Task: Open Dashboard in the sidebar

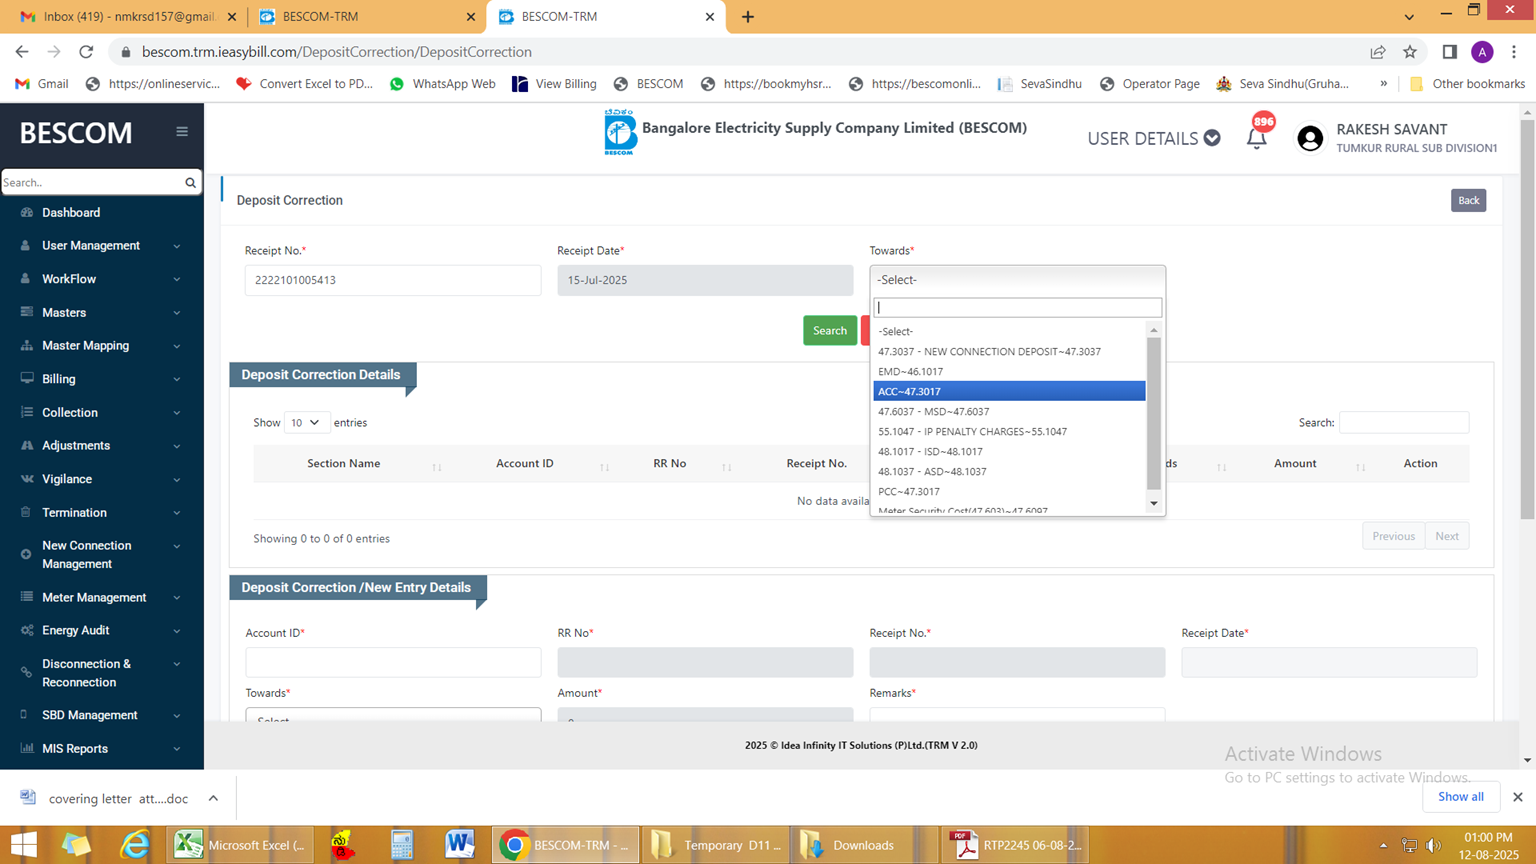Action: (71, 213)
